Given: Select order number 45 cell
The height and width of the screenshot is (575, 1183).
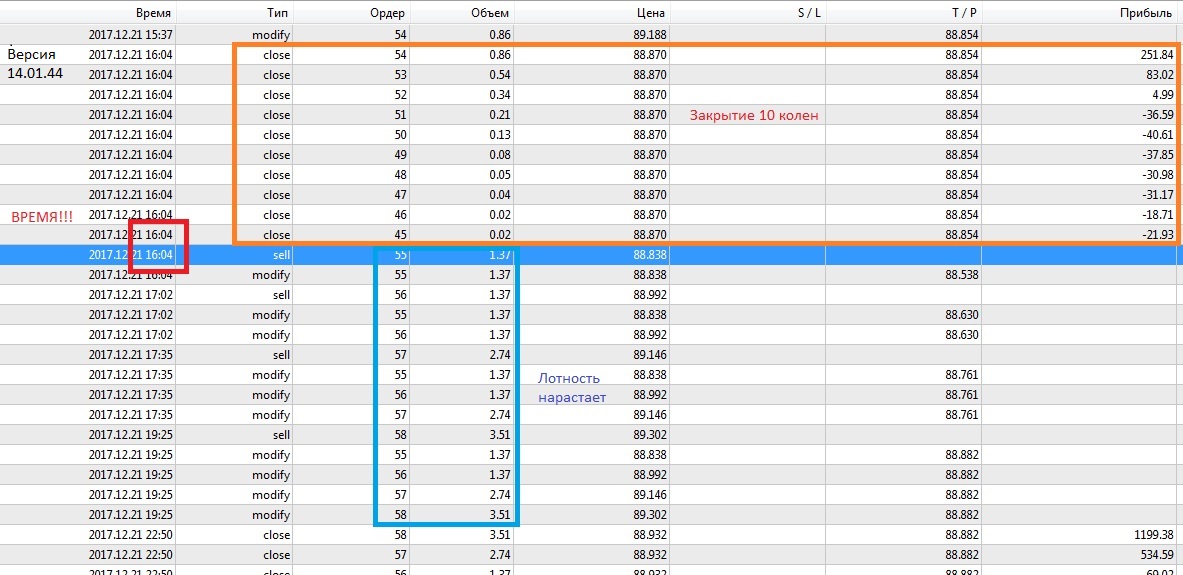Looking at the screenshot, I should [x=401, y=235].
